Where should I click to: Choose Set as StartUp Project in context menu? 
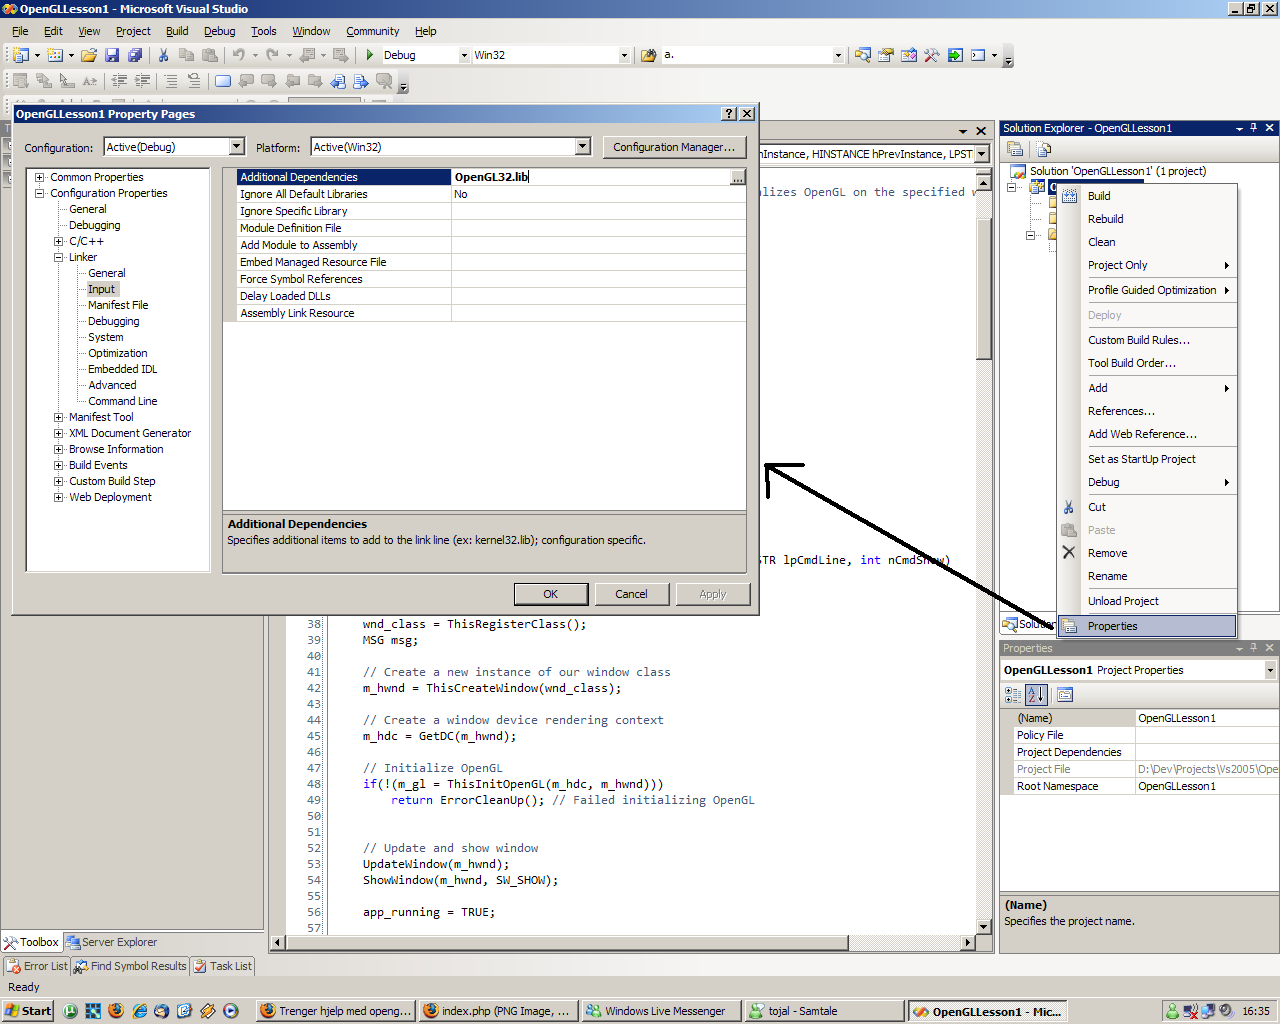point(1147,459)
